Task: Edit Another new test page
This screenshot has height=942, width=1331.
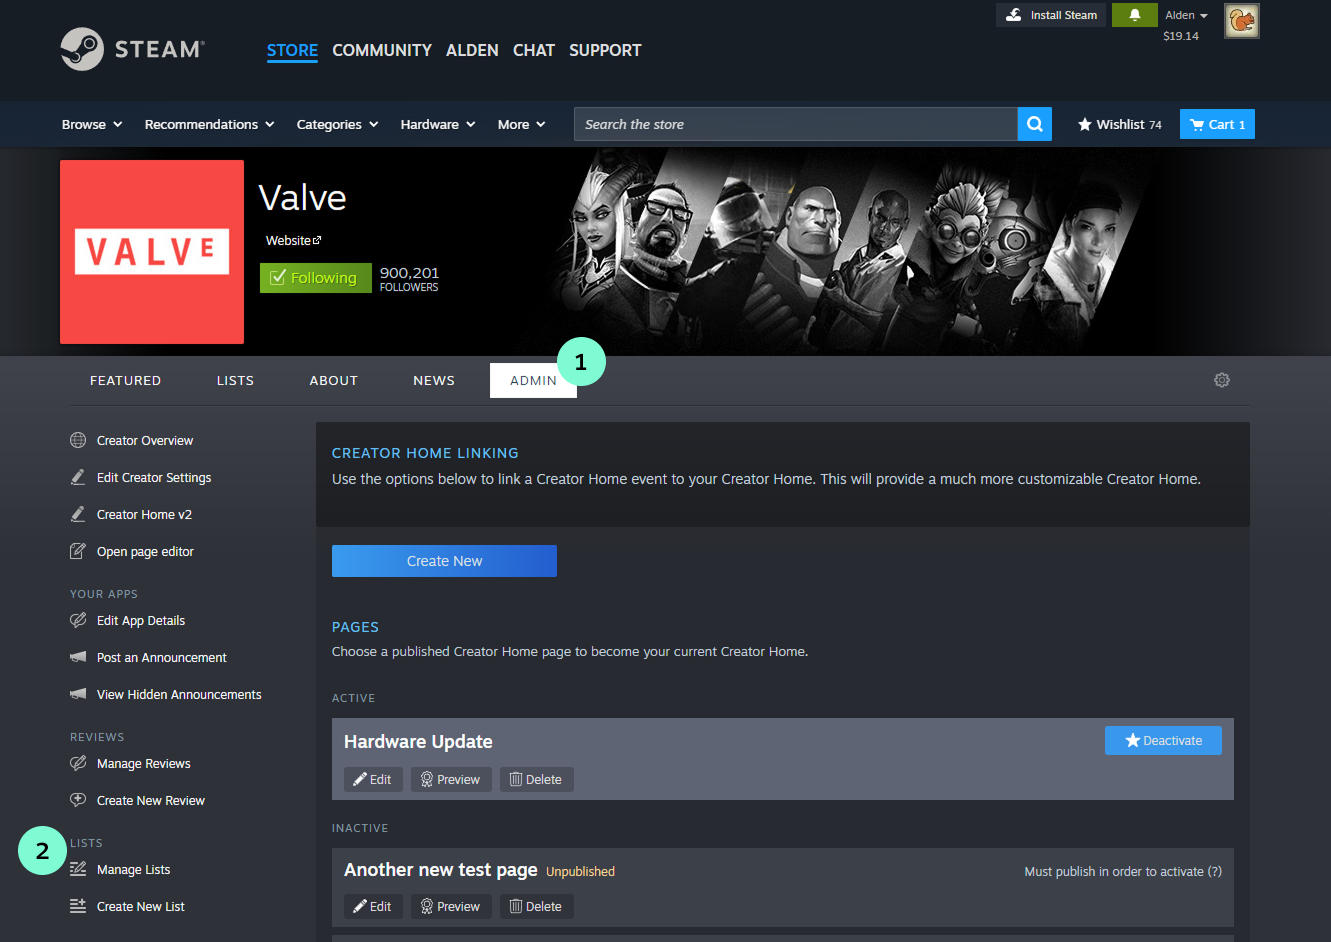Action: click(x=373, y=906)
